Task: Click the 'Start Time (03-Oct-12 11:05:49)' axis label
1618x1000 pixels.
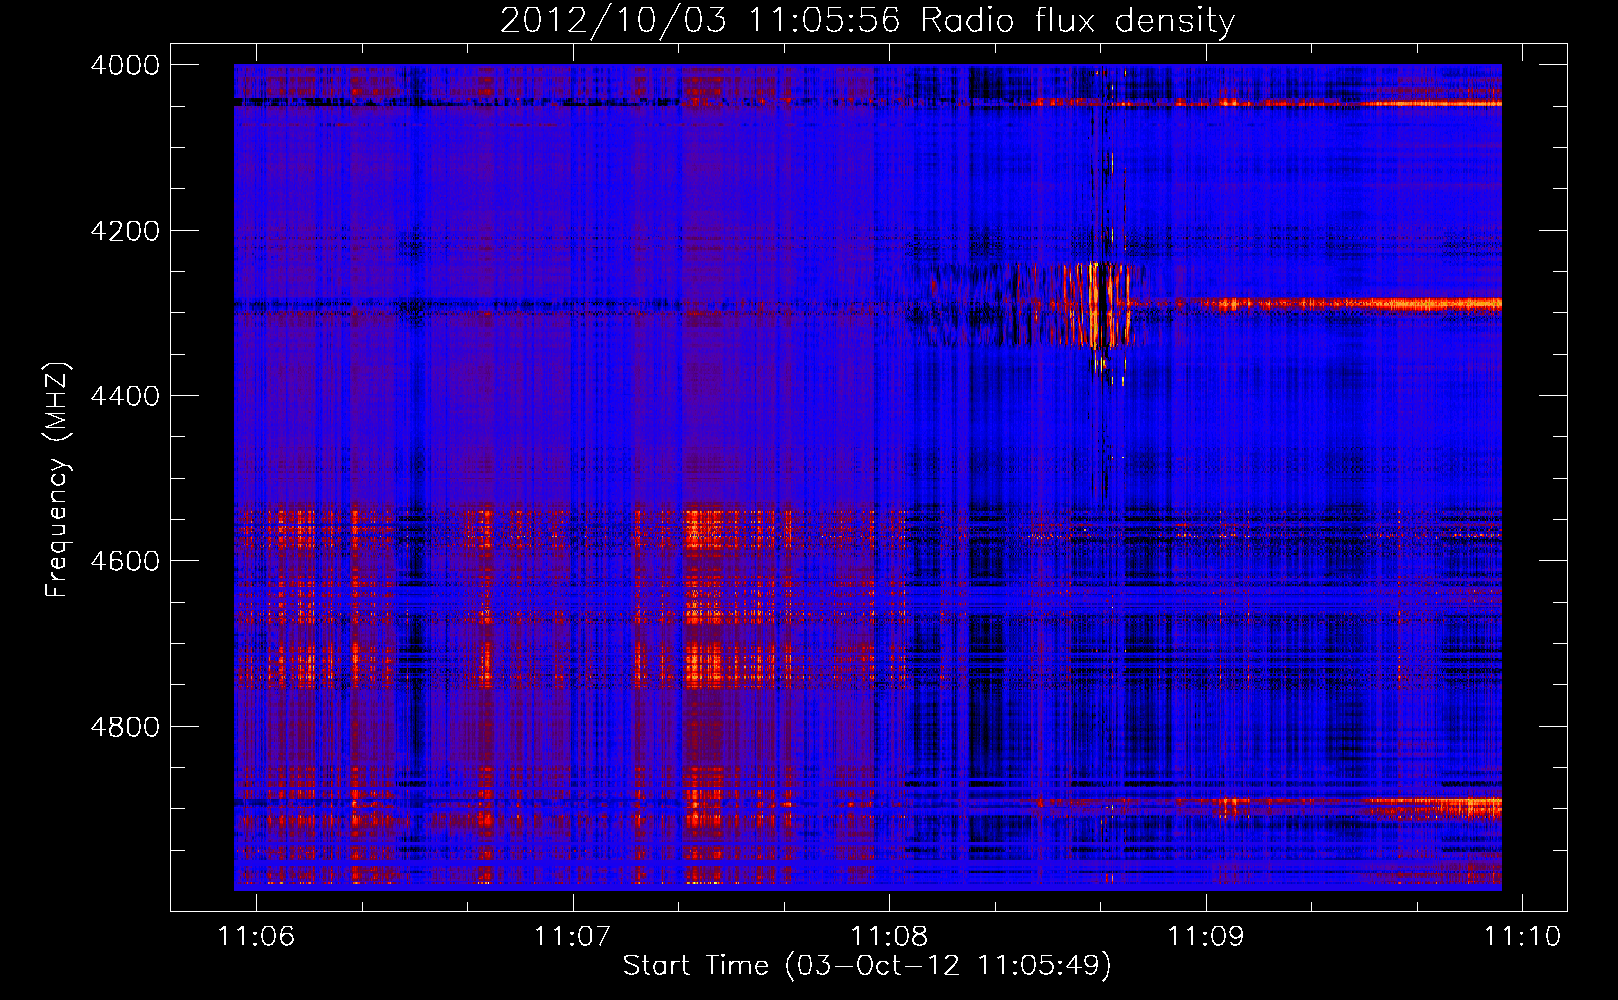Action: (867, 966)
